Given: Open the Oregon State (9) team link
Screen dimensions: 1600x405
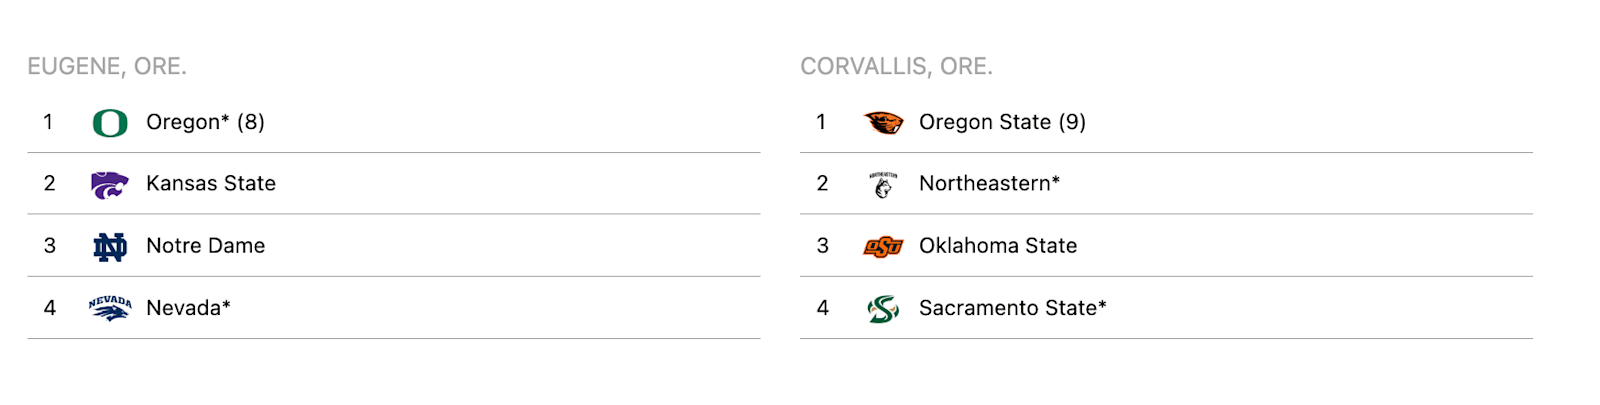Looking at the screenshot, I should pos(1002,122).
